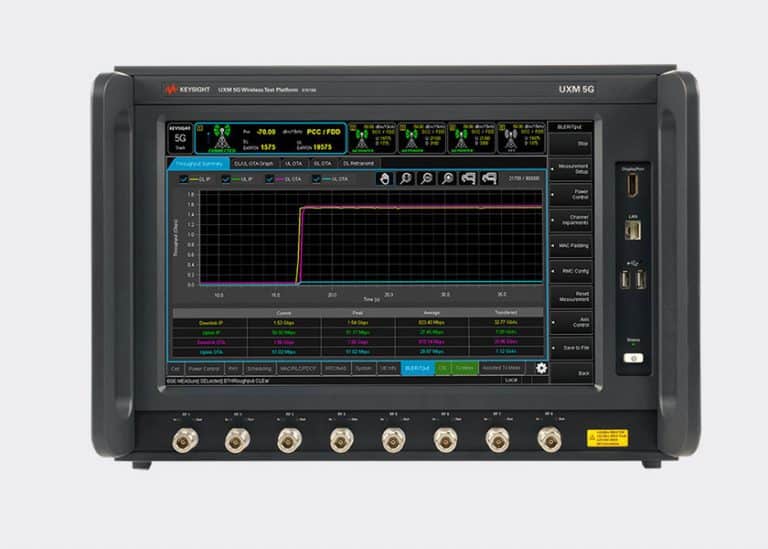Viewport: 768px width, 549px height.
Task: Select the Power Control bottom tab
Action: pyautogui.click(x=204, y=368)
